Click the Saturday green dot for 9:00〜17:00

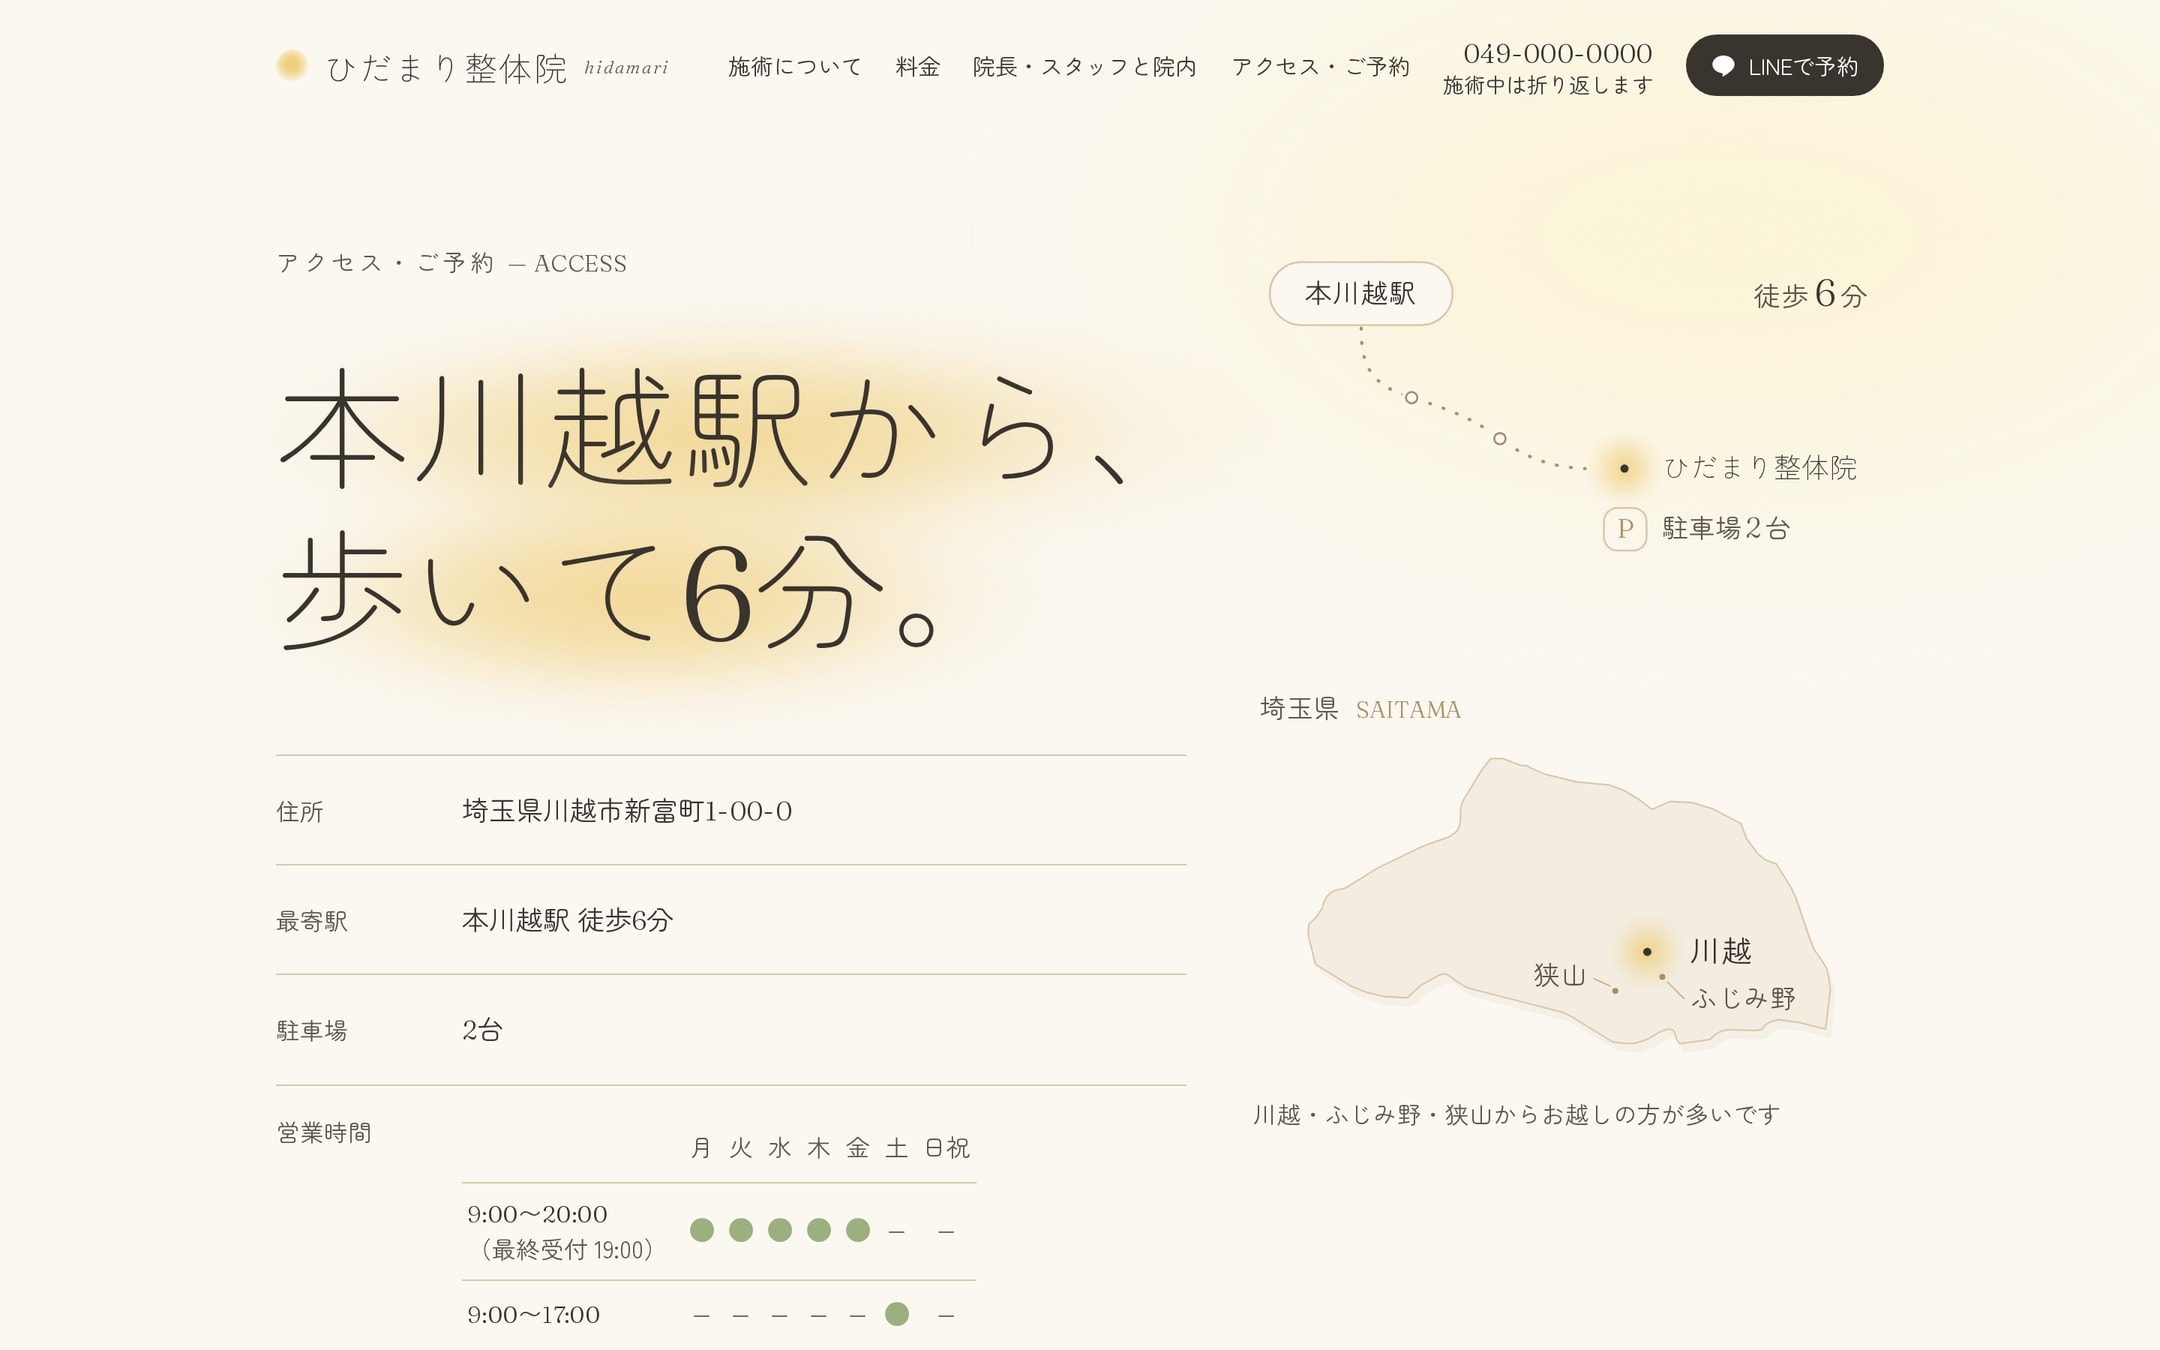click(x=897, y=1314)
